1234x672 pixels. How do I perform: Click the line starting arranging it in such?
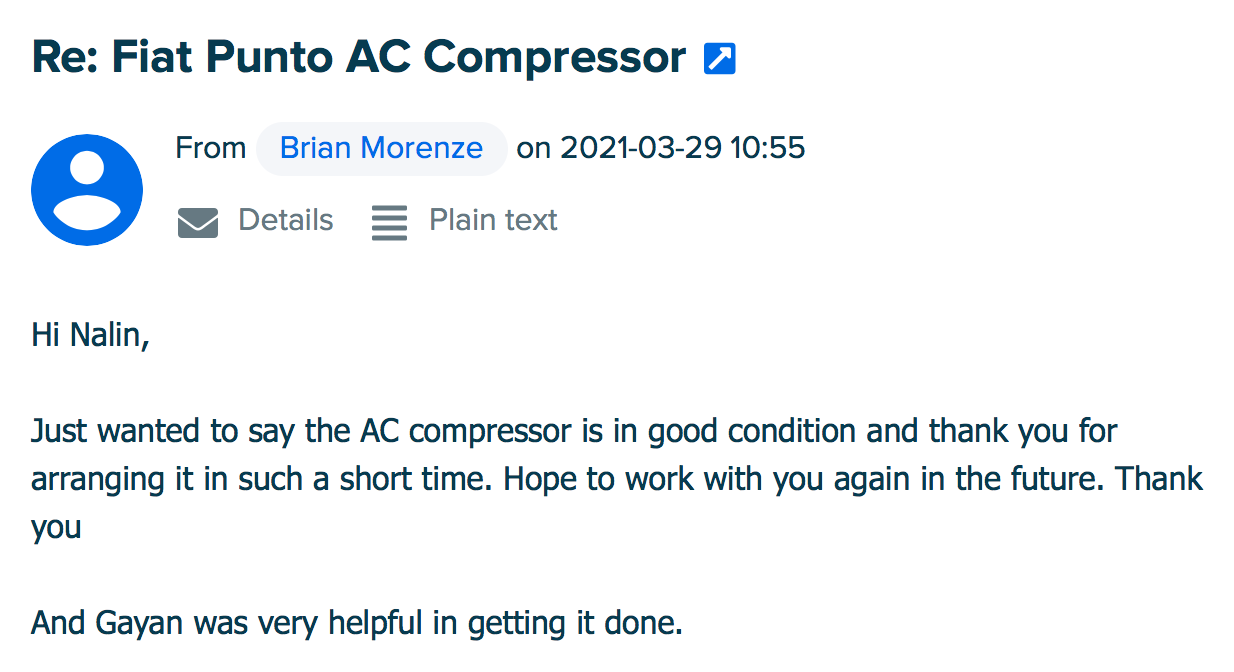pos(617,479)
